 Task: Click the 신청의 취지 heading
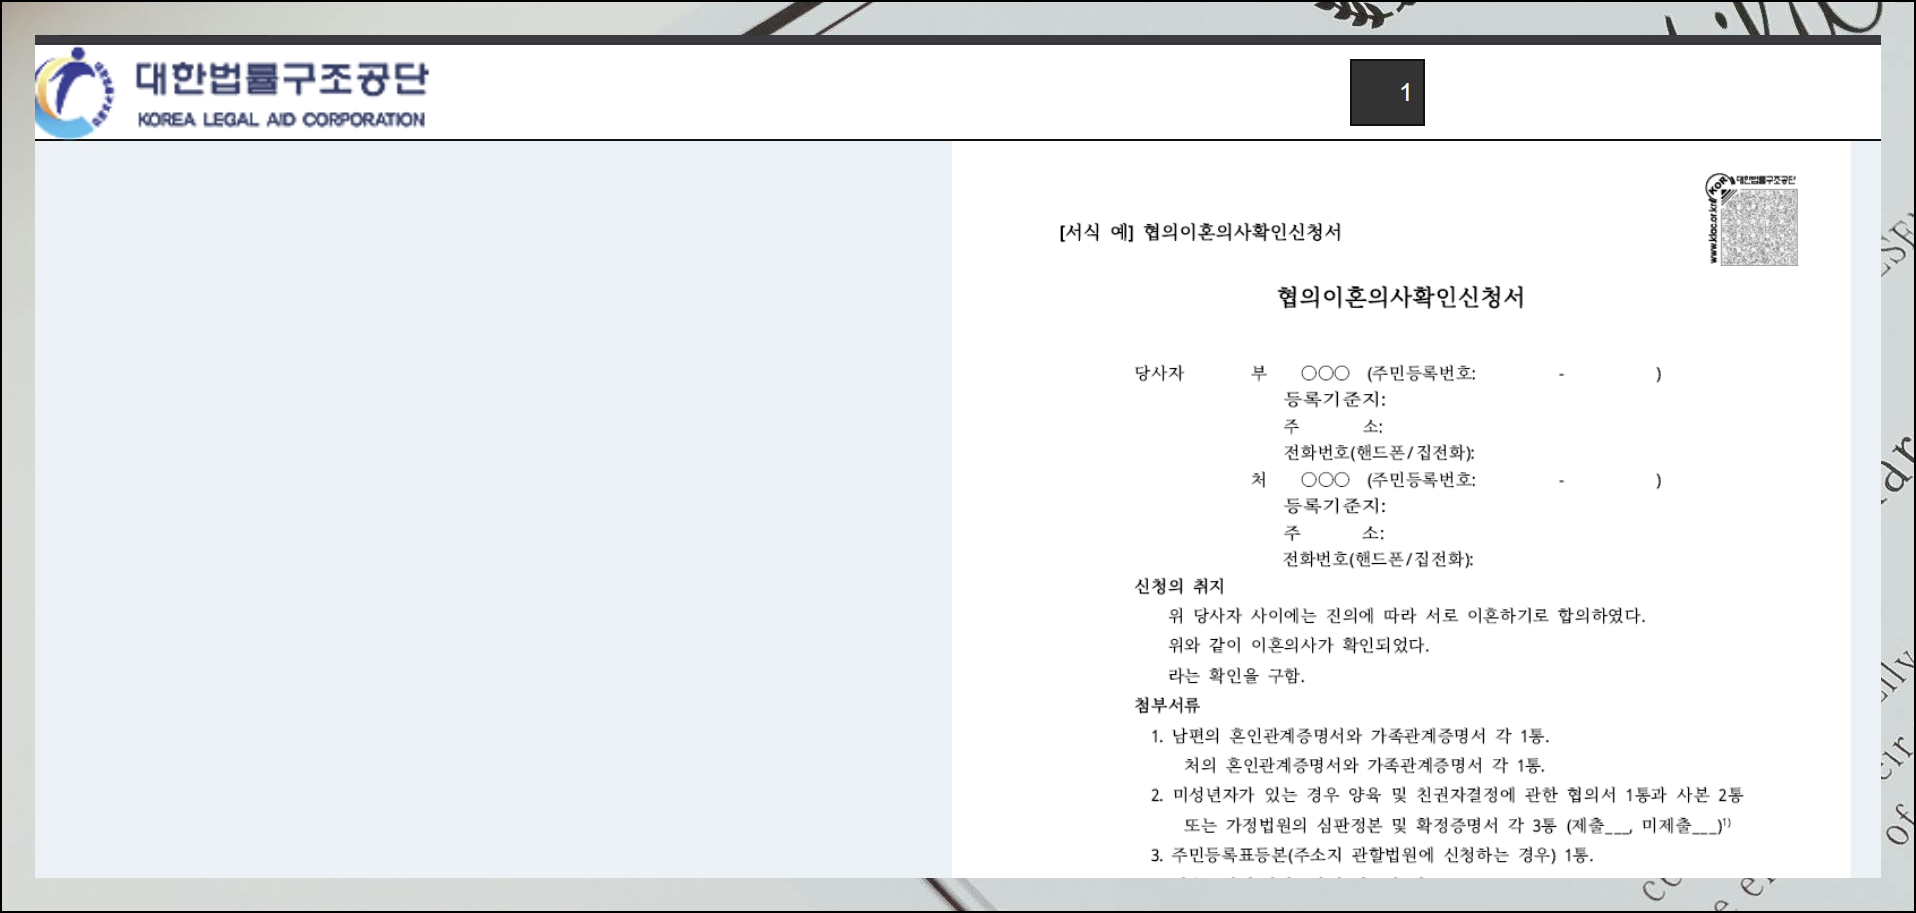click(1179, 586)
